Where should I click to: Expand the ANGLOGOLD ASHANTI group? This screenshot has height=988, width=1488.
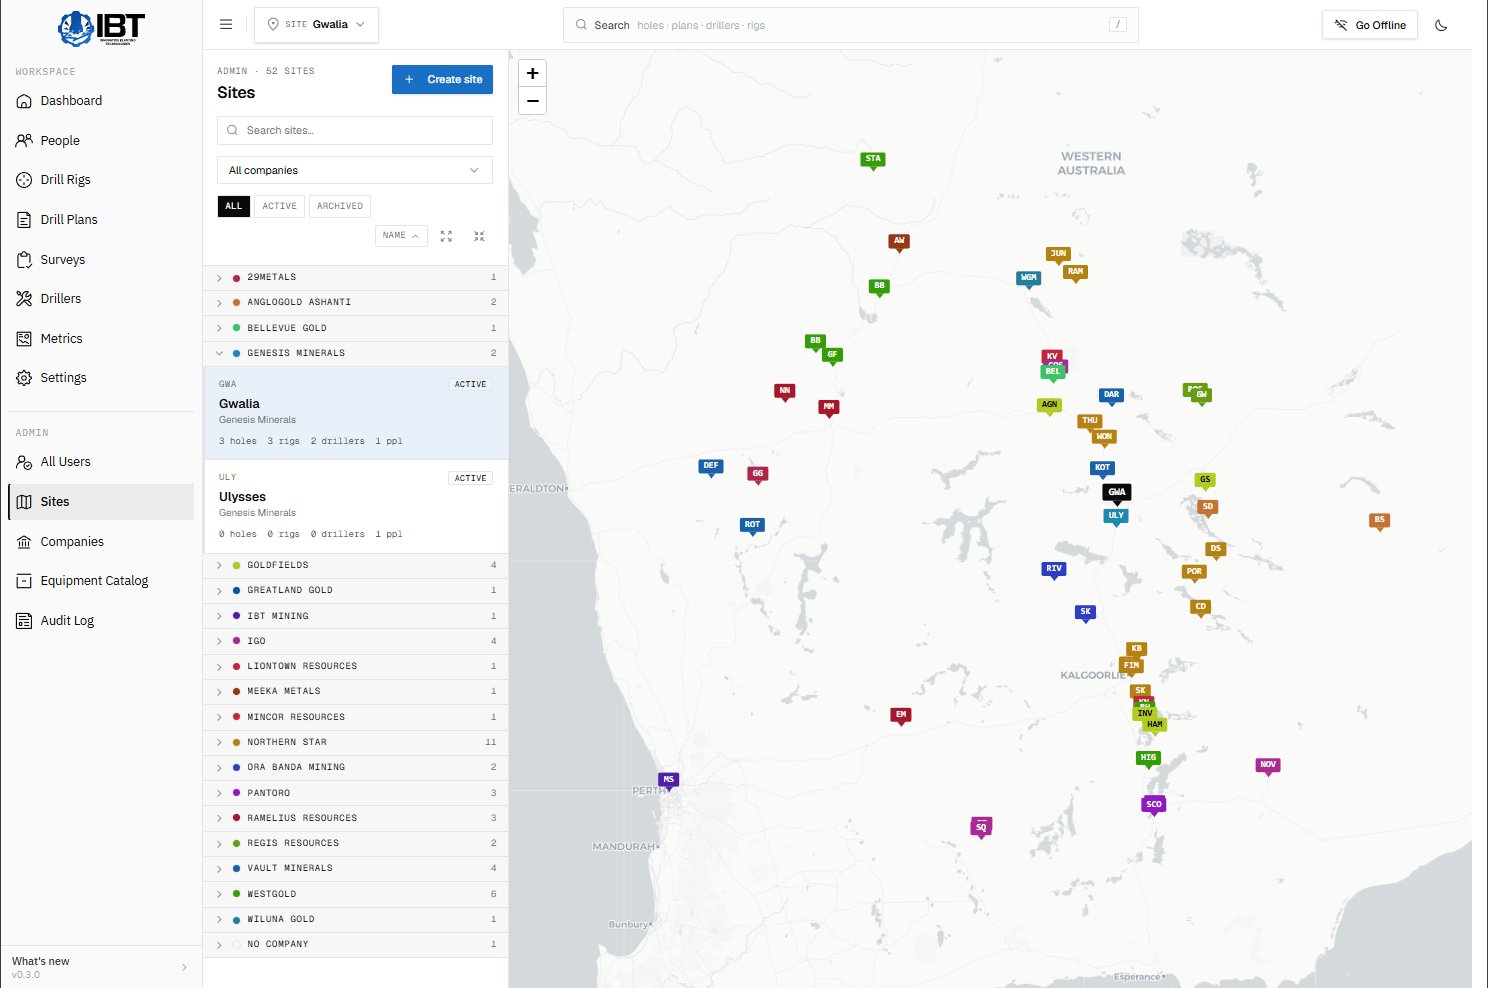(355, 302)
